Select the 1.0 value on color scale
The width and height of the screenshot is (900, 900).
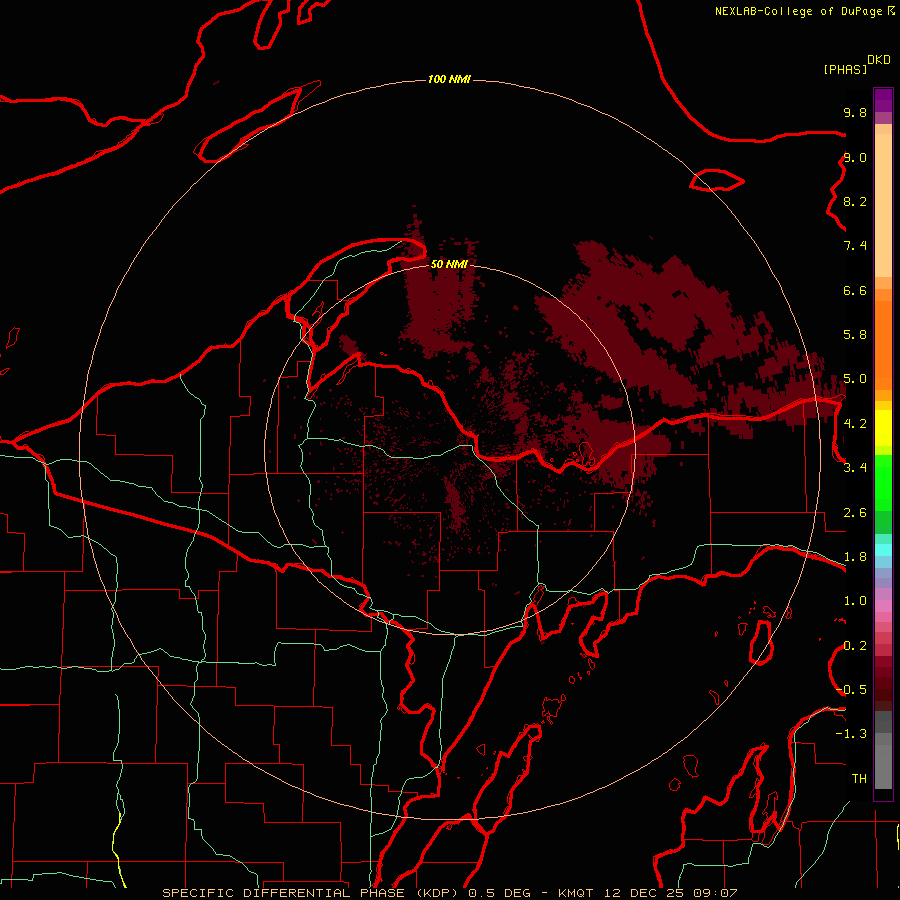pyautogui.click(x=855, y=601)
